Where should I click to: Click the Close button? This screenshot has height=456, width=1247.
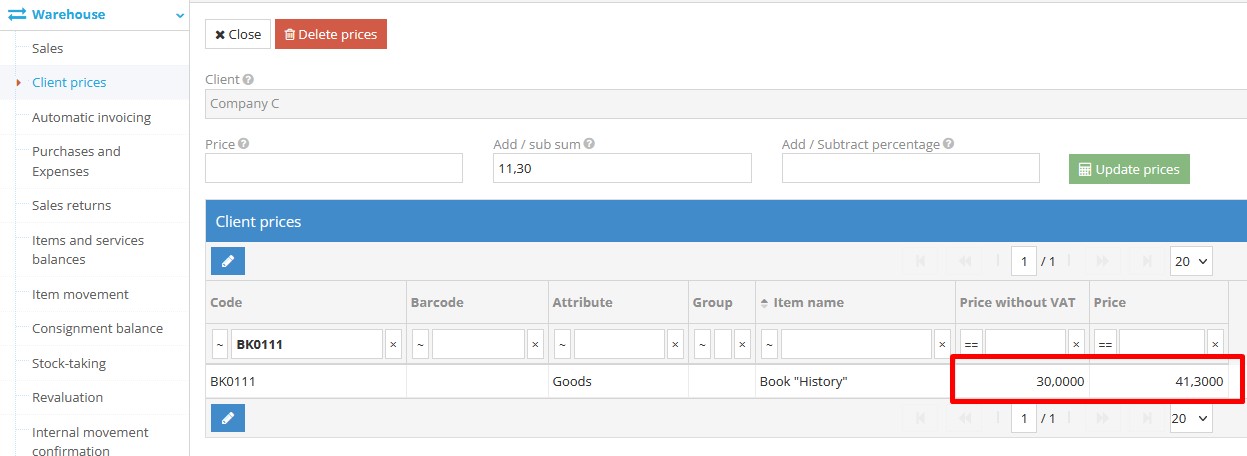tap(238, 34)
